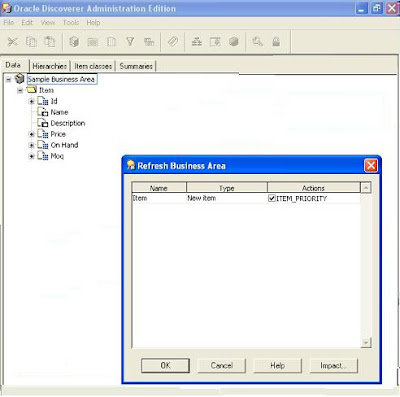Image resolution: width=400 pixels, height=397 pixels.
Task: Click the New Join toolbar icon
Action: (x=149, y=42)
